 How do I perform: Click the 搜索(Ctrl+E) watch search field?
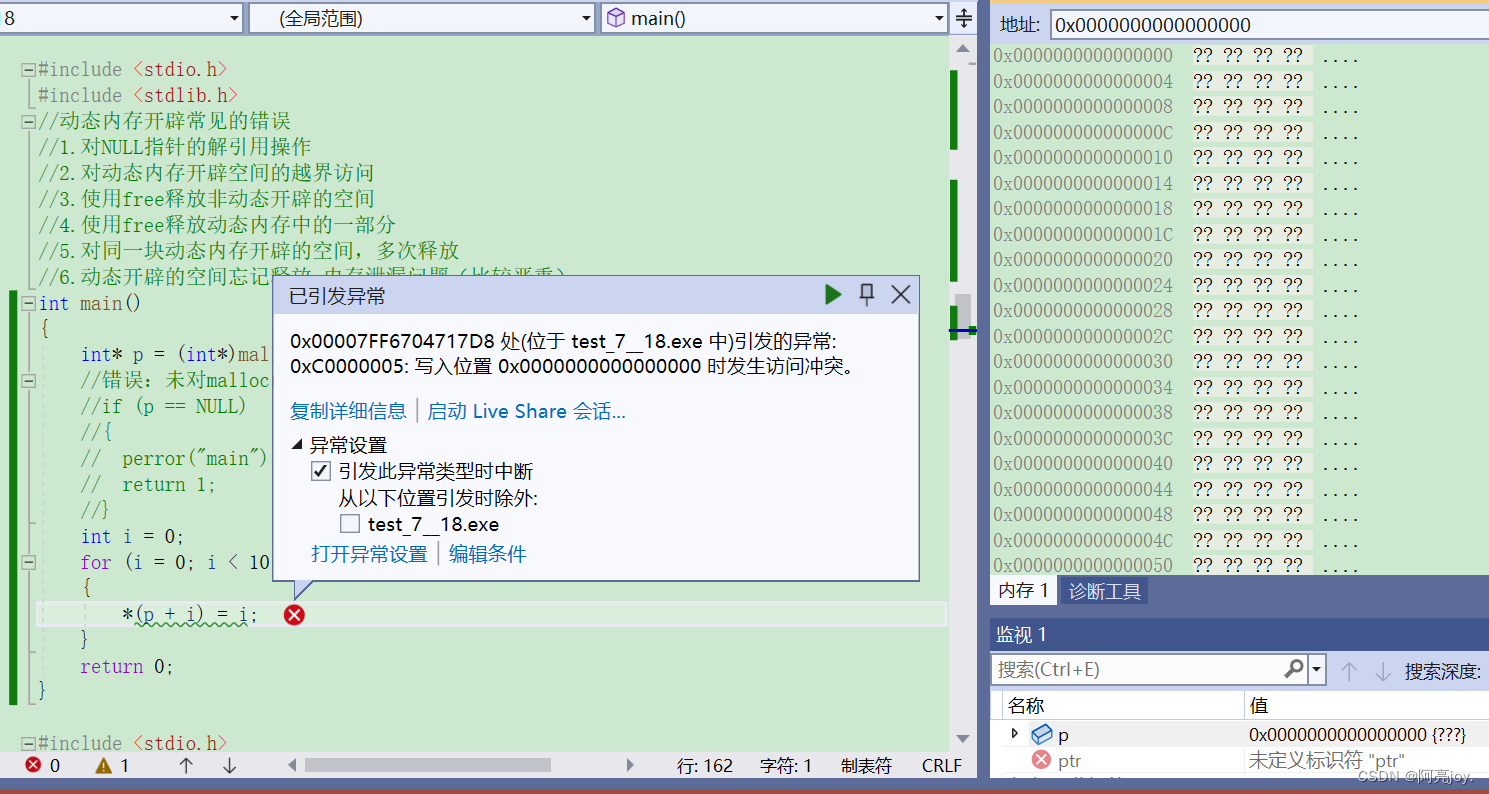click(1137, 669)
